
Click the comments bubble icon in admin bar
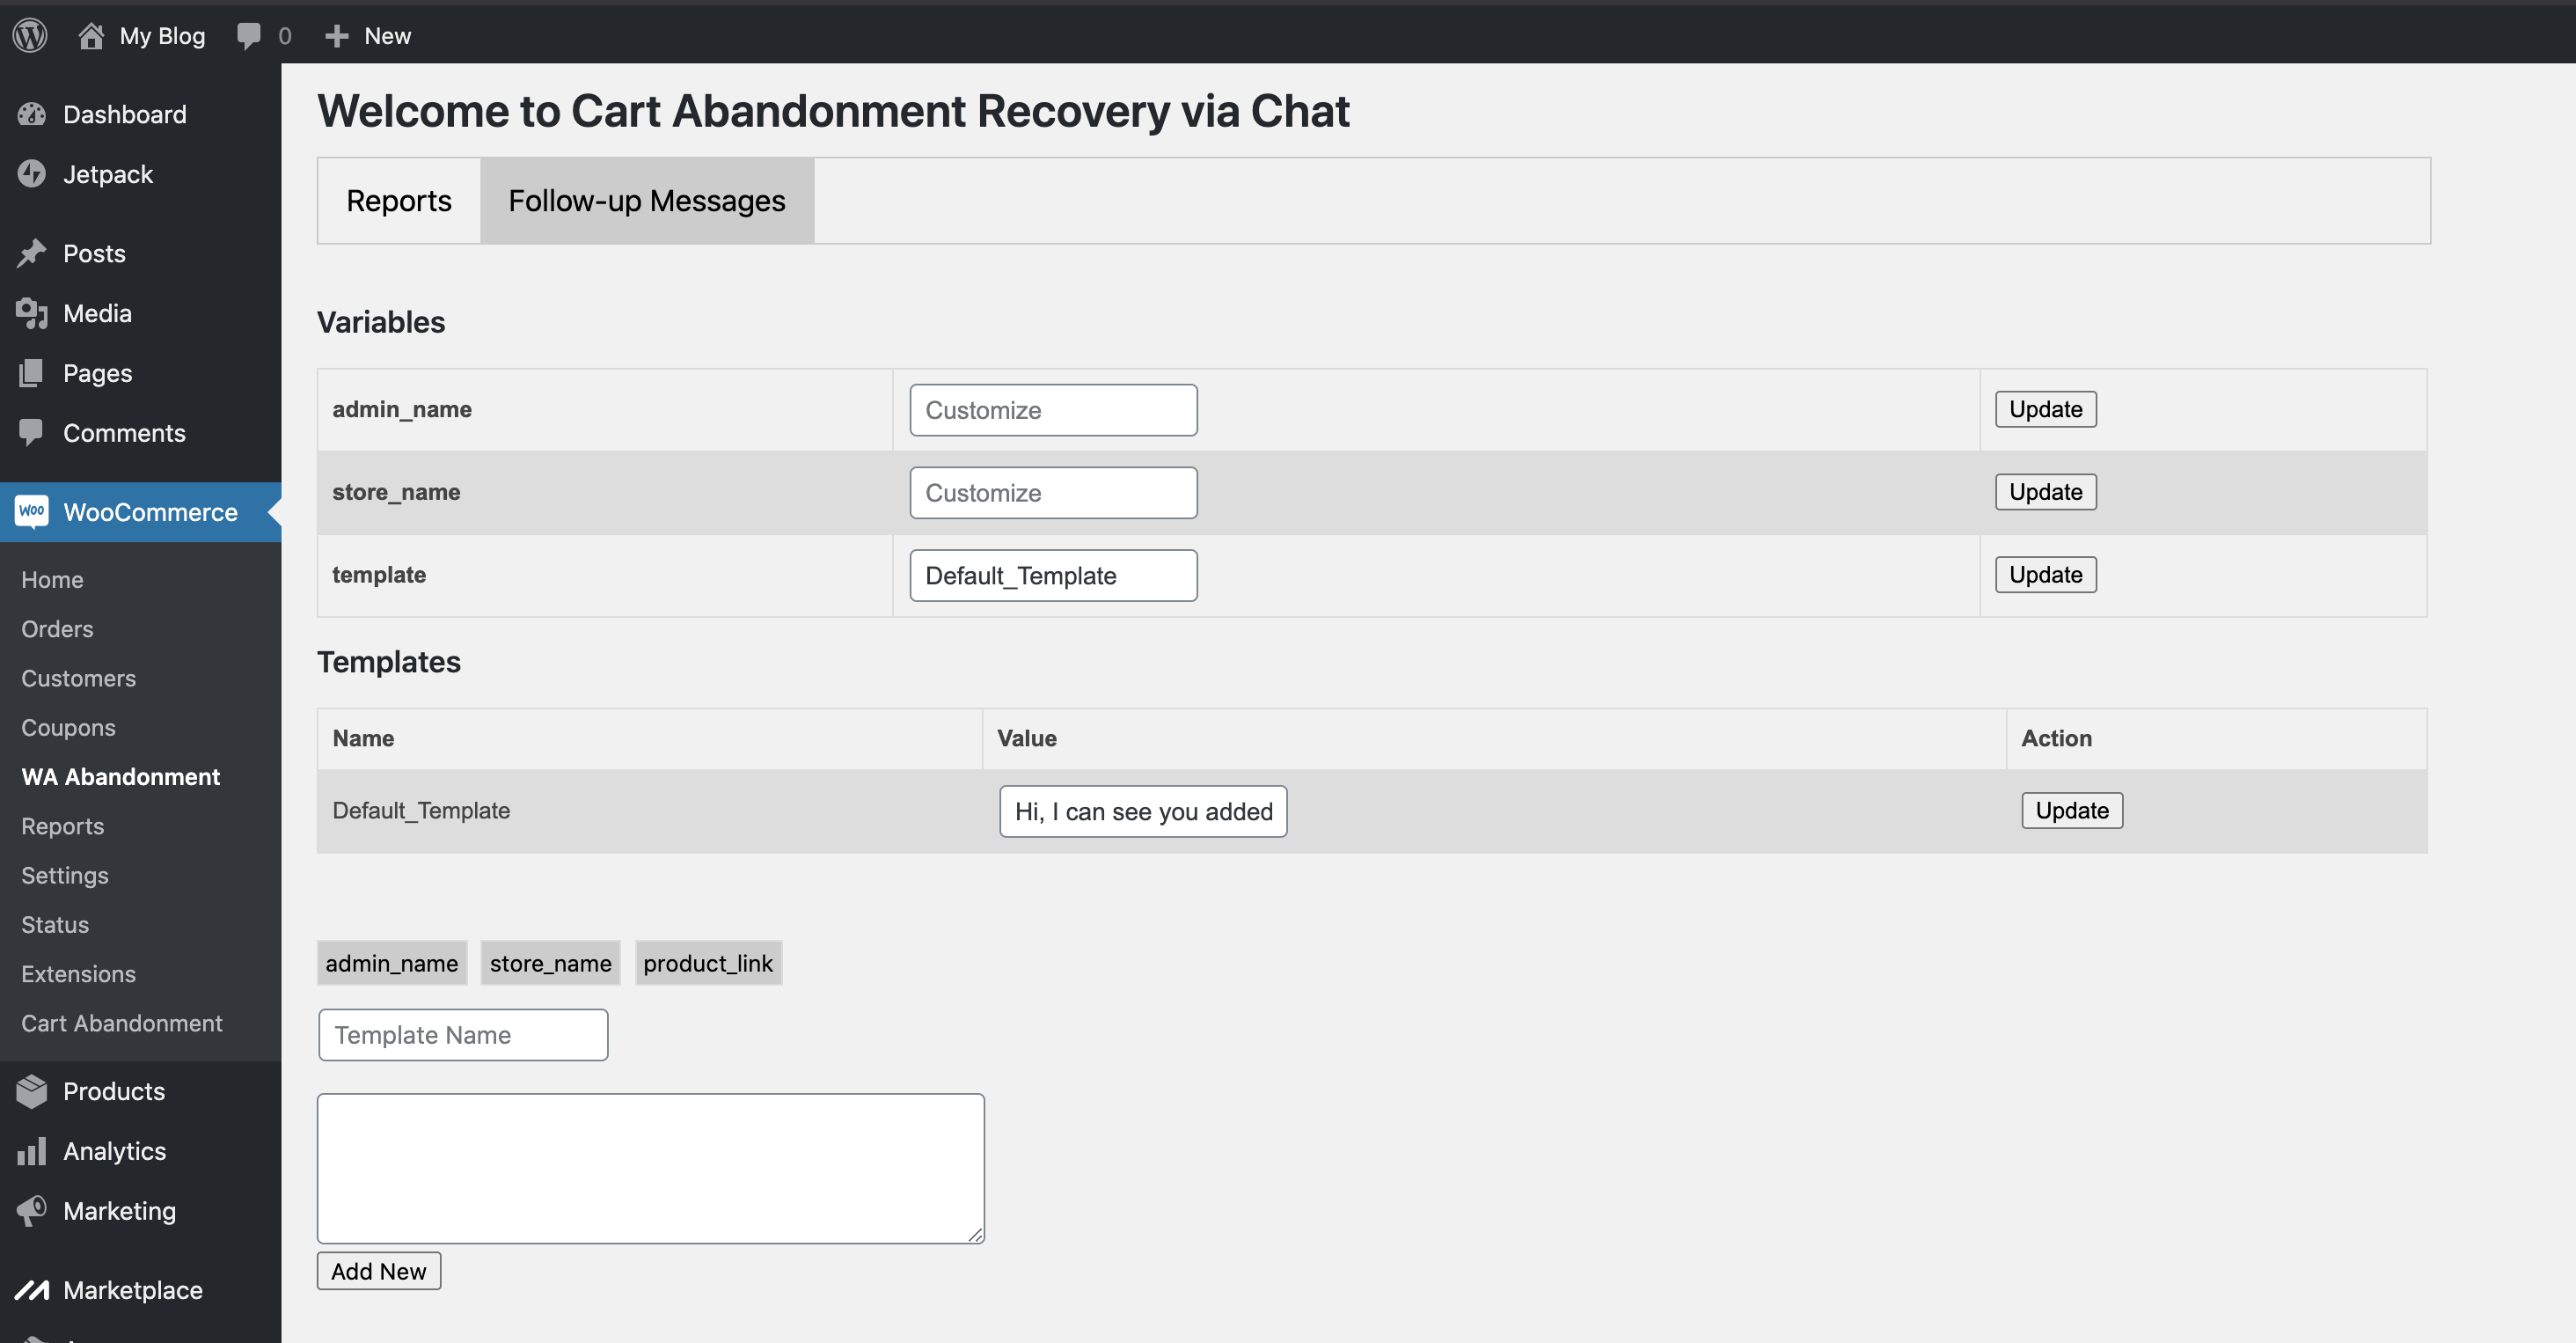pos(249,36)
